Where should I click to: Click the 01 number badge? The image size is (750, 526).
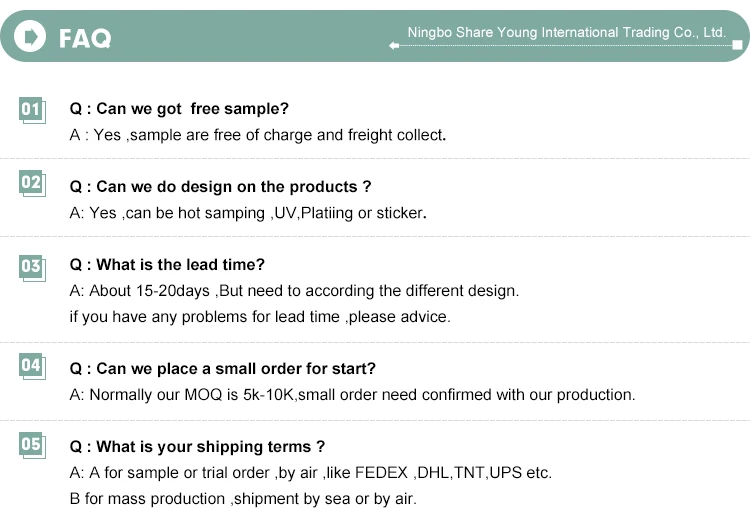point(31,109)
